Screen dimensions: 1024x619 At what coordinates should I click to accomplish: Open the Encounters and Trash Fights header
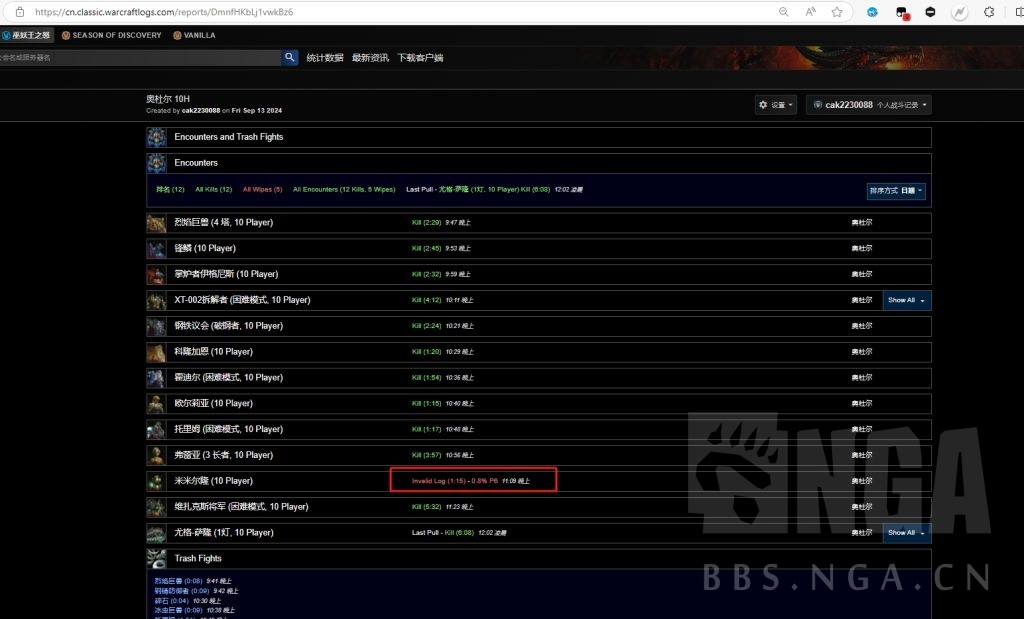coord(539,137)
